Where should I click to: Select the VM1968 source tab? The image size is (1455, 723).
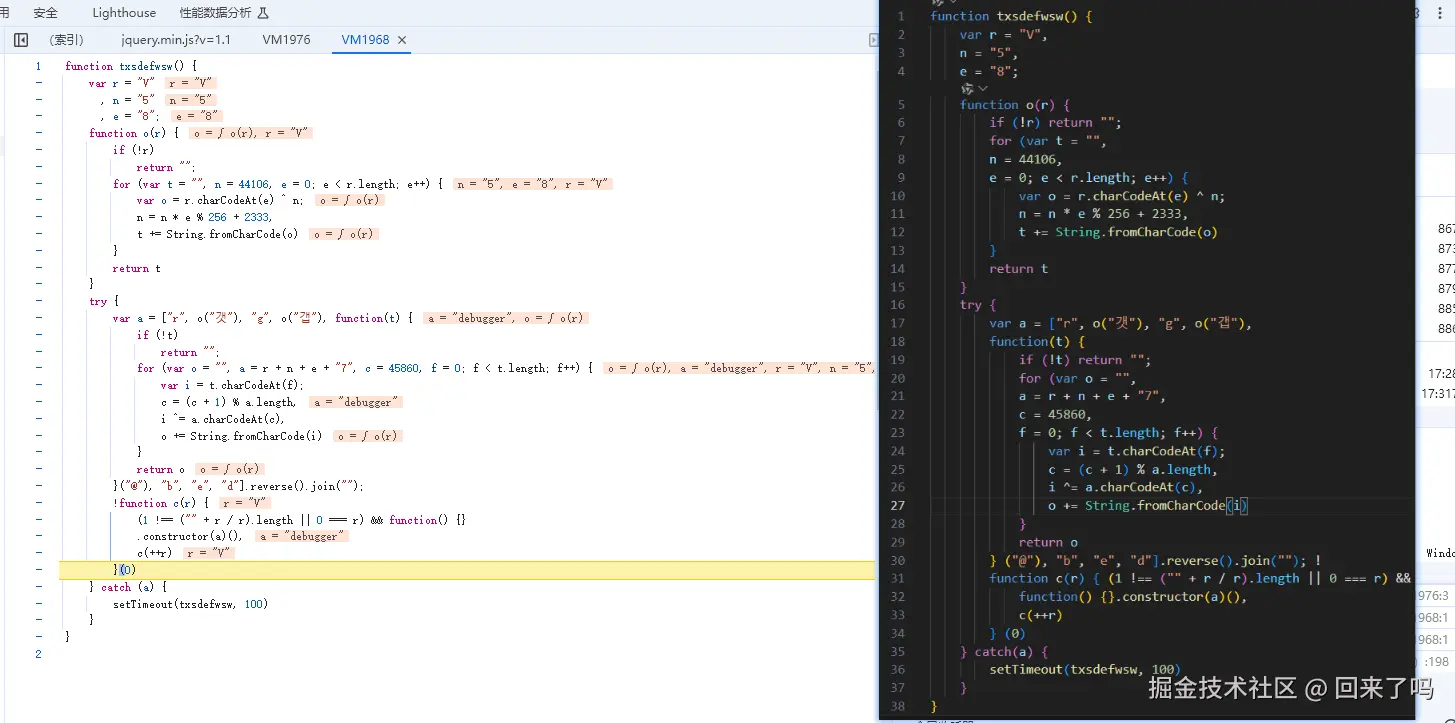coord(365,40)
